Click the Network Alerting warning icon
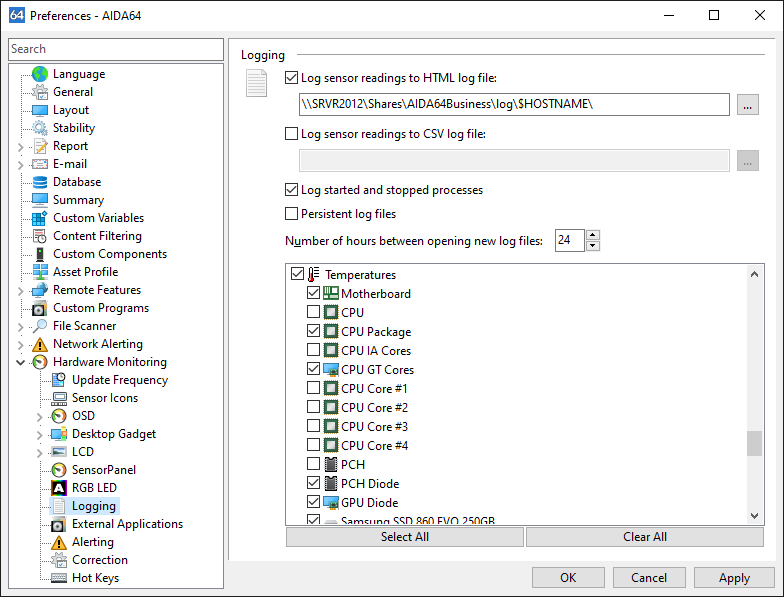The width and height of the screenshot is (784, 597). [40, 344]
